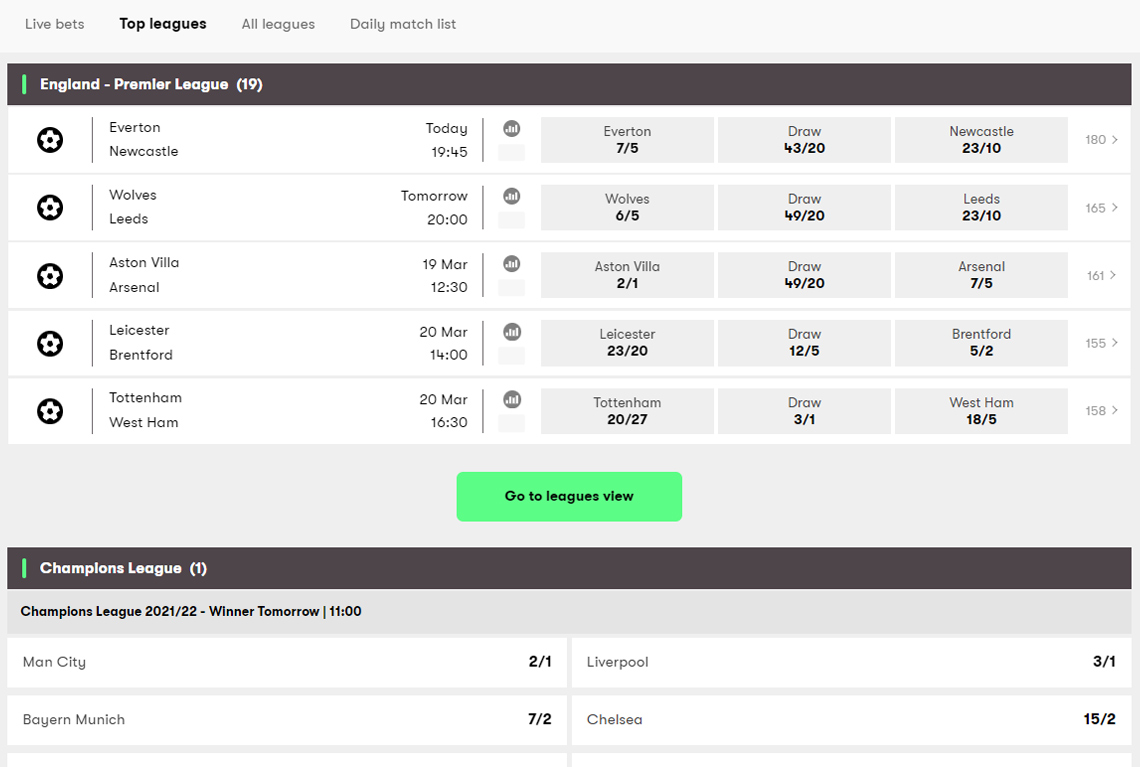Open statistics icon for Wolves vs Leeds
1140x767 pixels.
tap(512, 196)
